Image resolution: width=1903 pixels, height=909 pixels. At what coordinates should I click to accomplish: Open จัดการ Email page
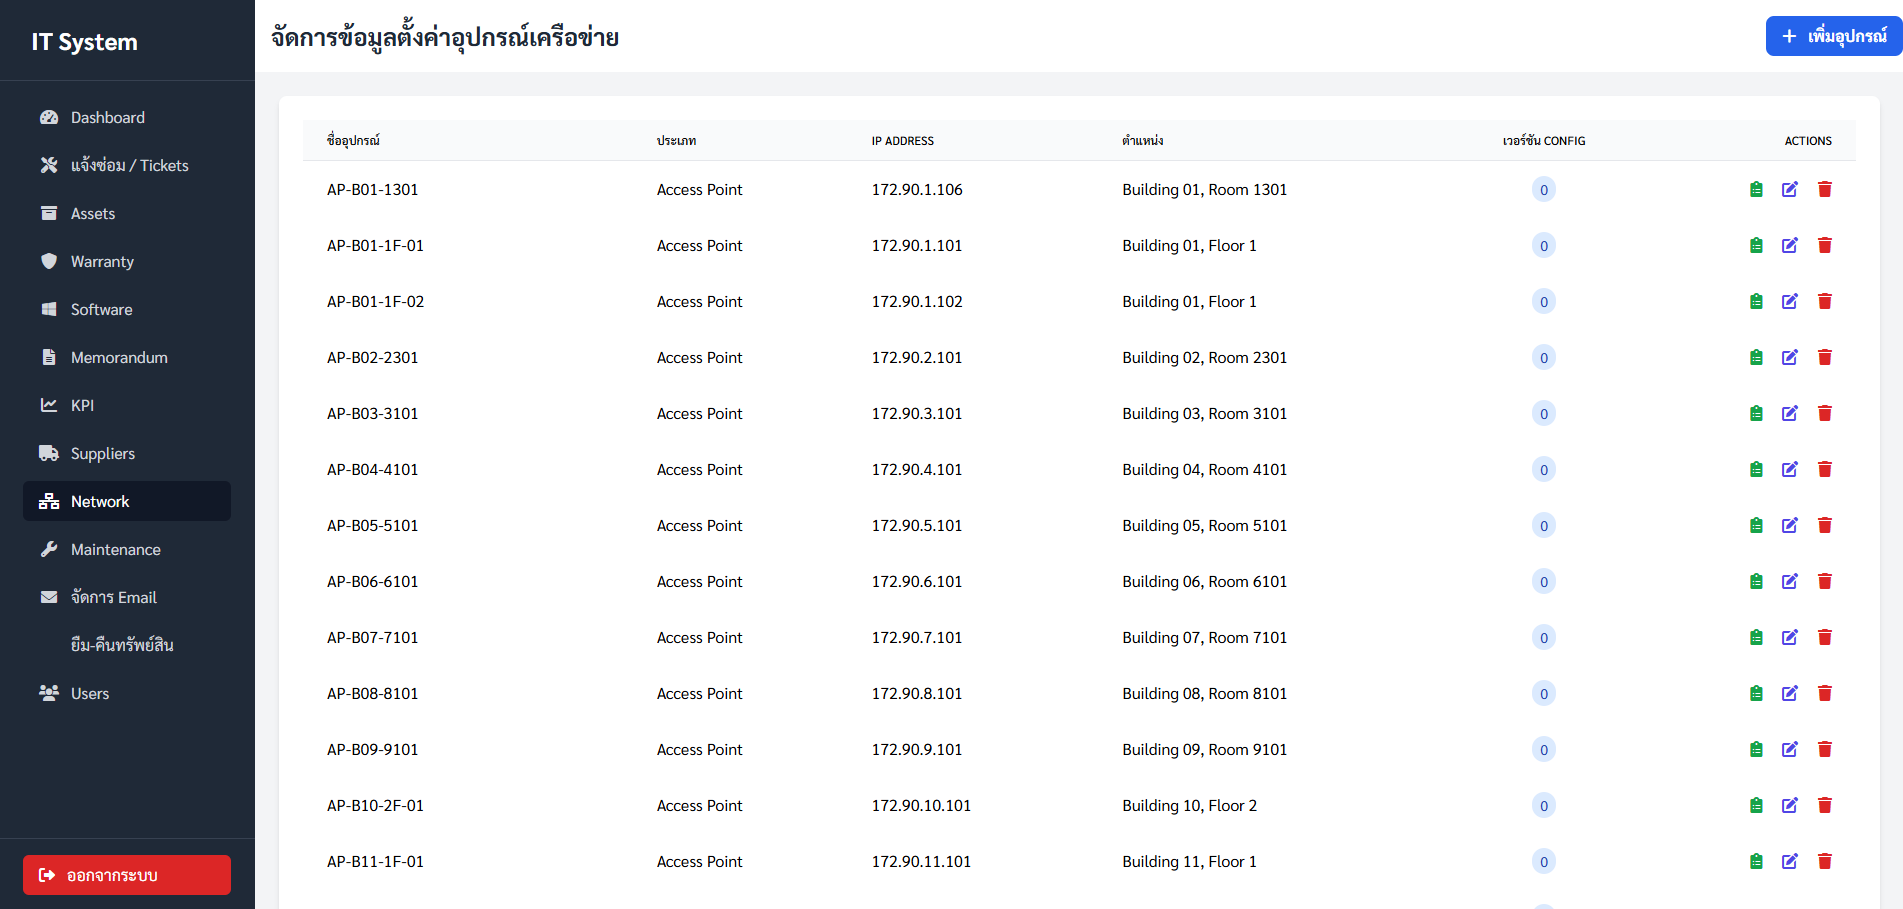[x=127, y=597]
